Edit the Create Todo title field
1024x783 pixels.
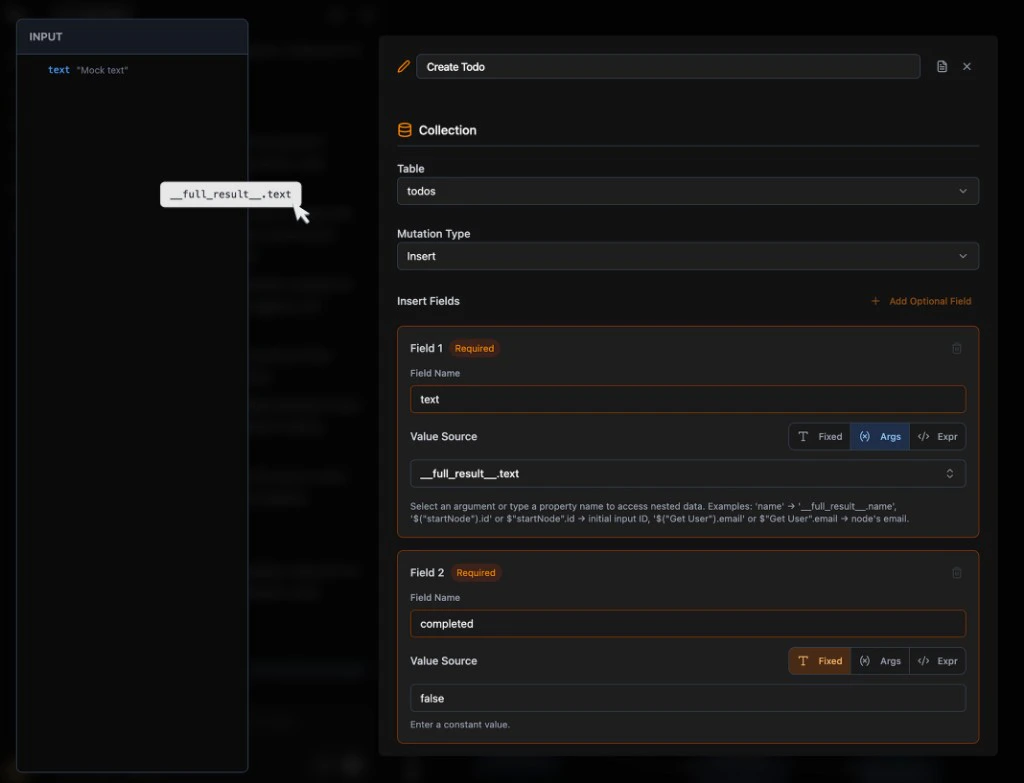668,67
